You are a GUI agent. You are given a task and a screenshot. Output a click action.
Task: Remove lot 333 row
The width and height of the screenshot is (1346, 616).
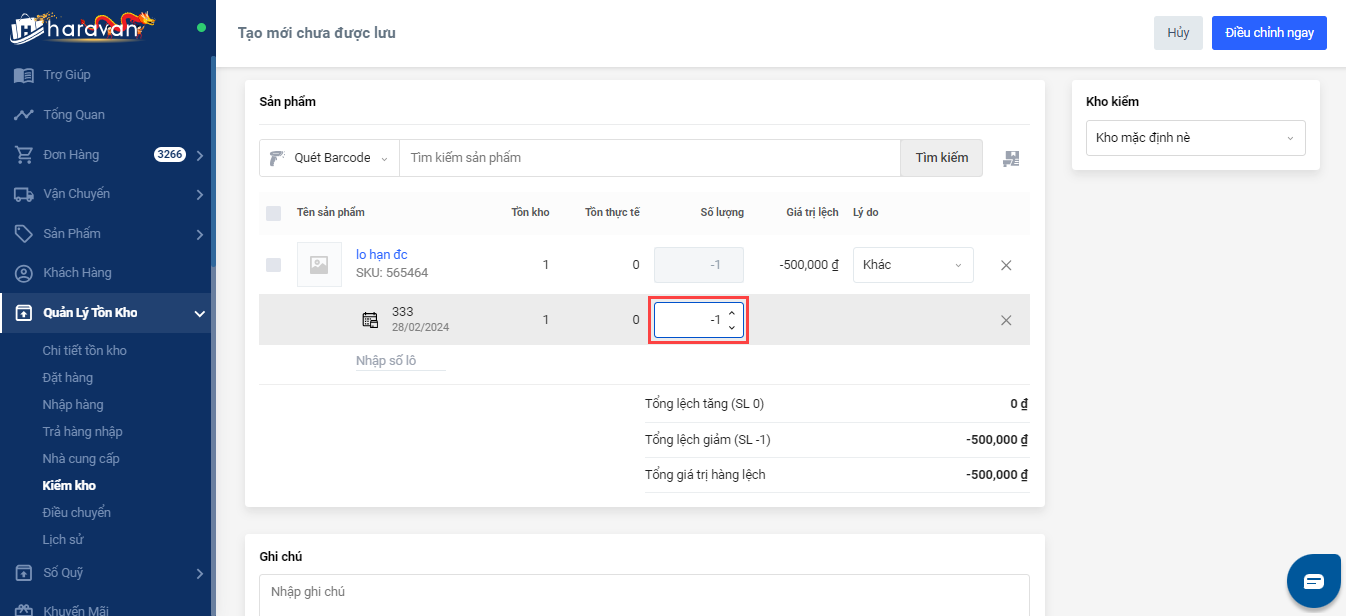(1006, 320)
